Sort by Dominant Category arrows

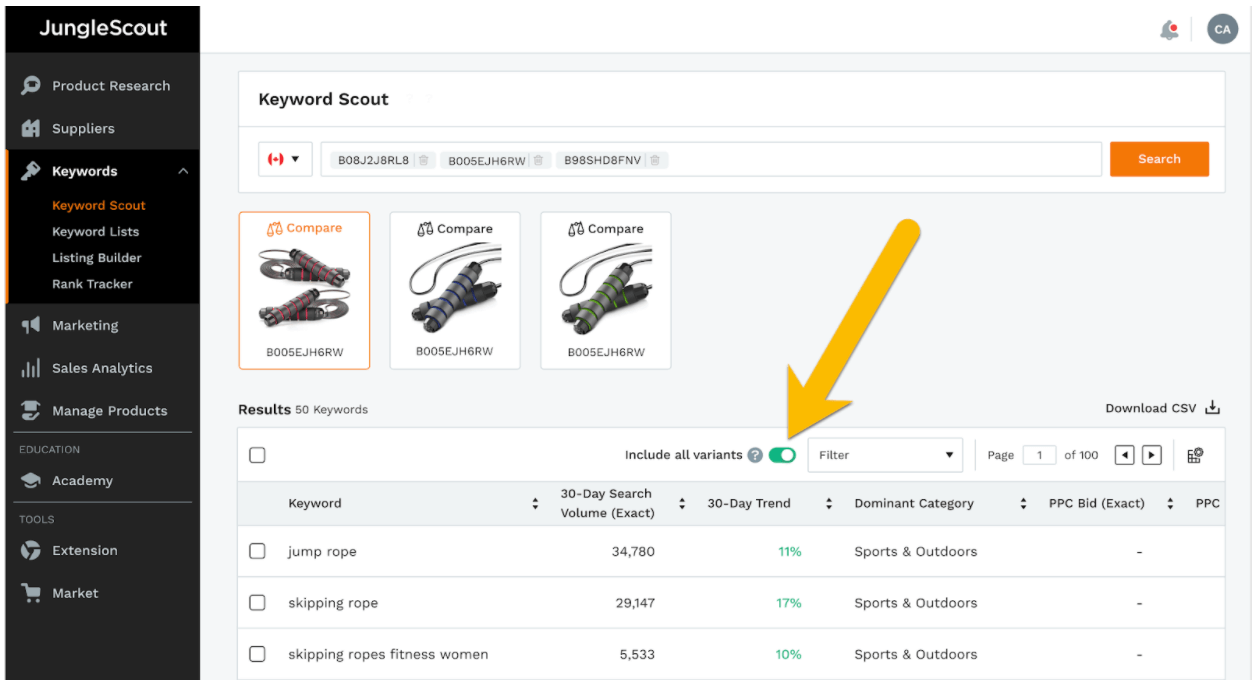1023,504
